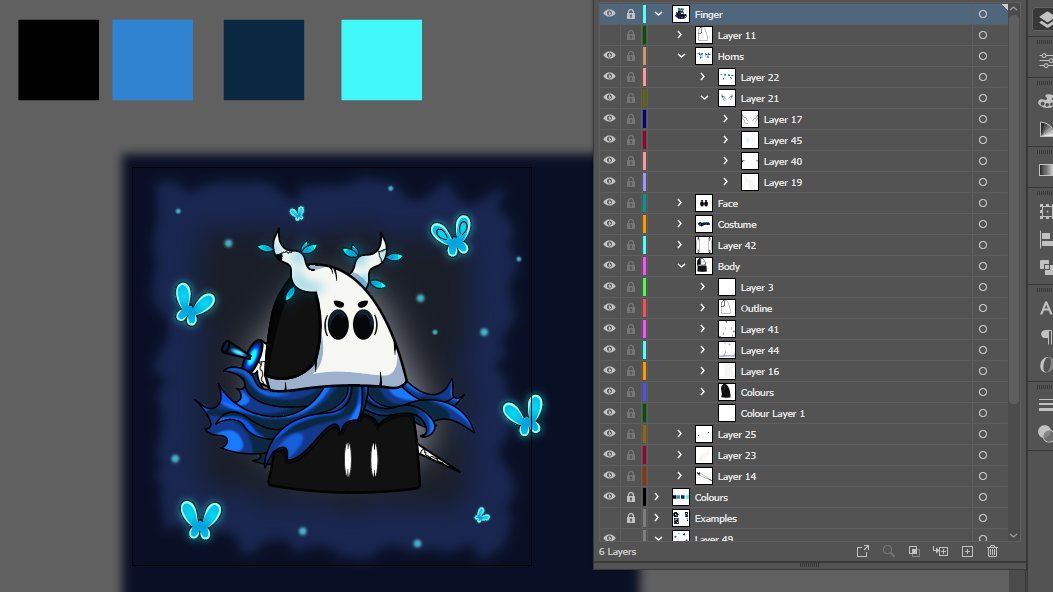The image size is (1053, 592).
Task: Click the cyan swatch square
Action: (381, 60)
